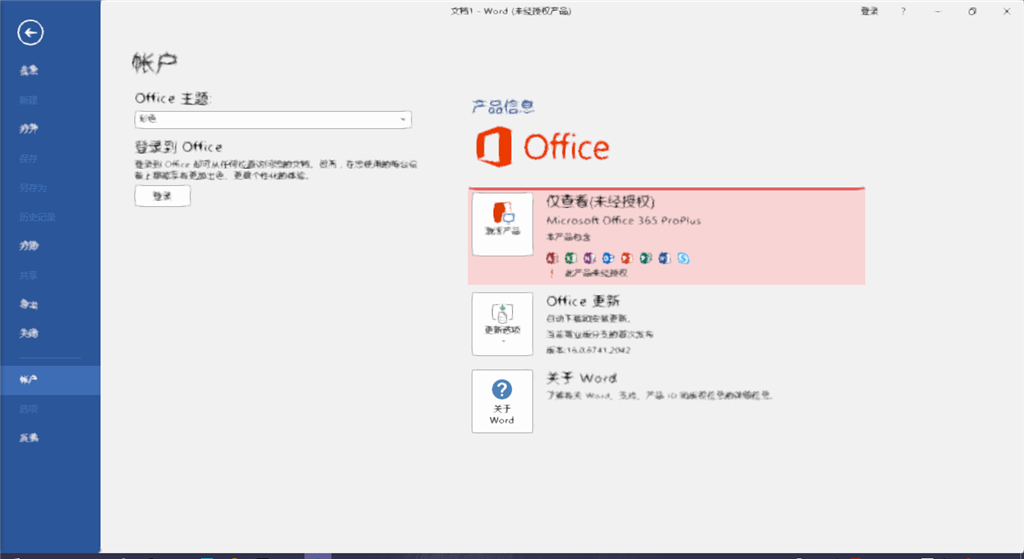Open Help with the question mark in title bar
Viewport: 1024px width, 559px height.
tap(903, 11)
